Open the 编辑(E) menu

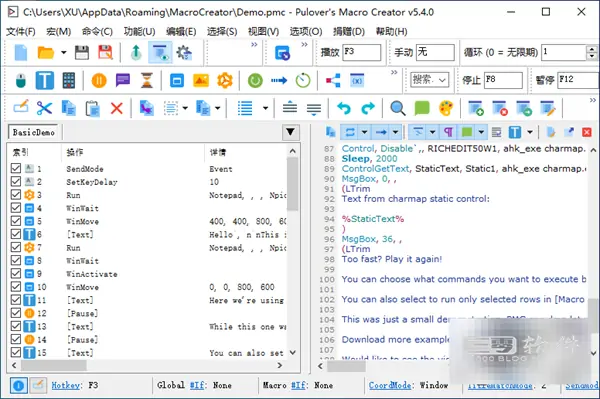point(181,31)
